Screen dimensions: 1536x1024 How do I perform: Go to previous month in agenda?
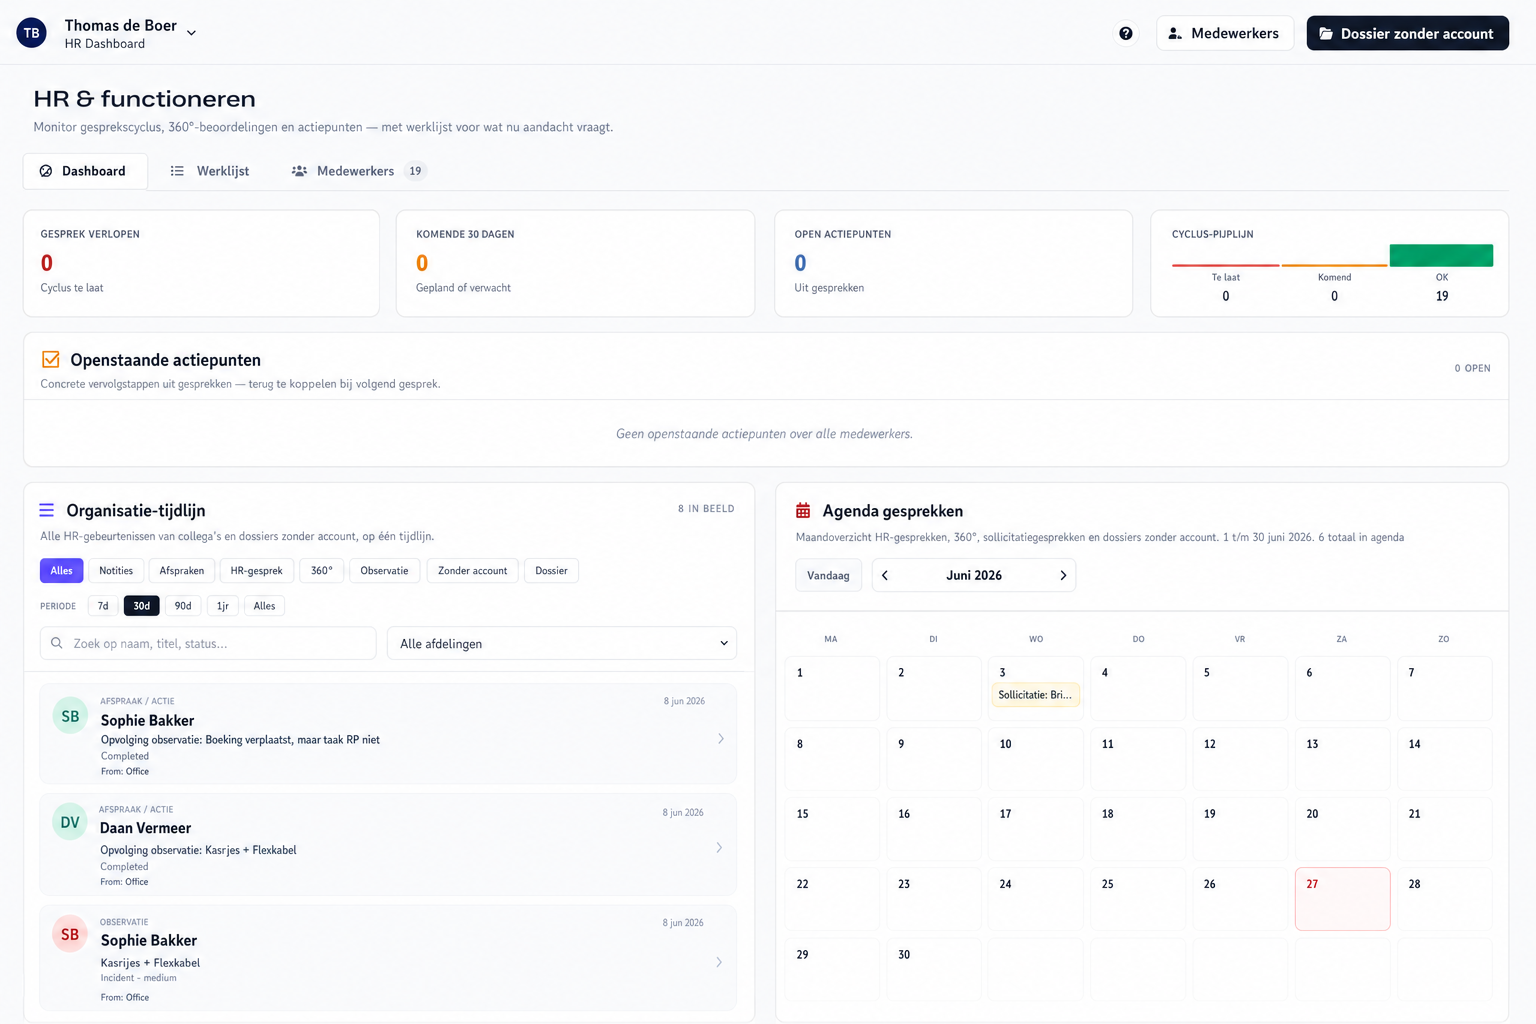(x=885, y=575)
